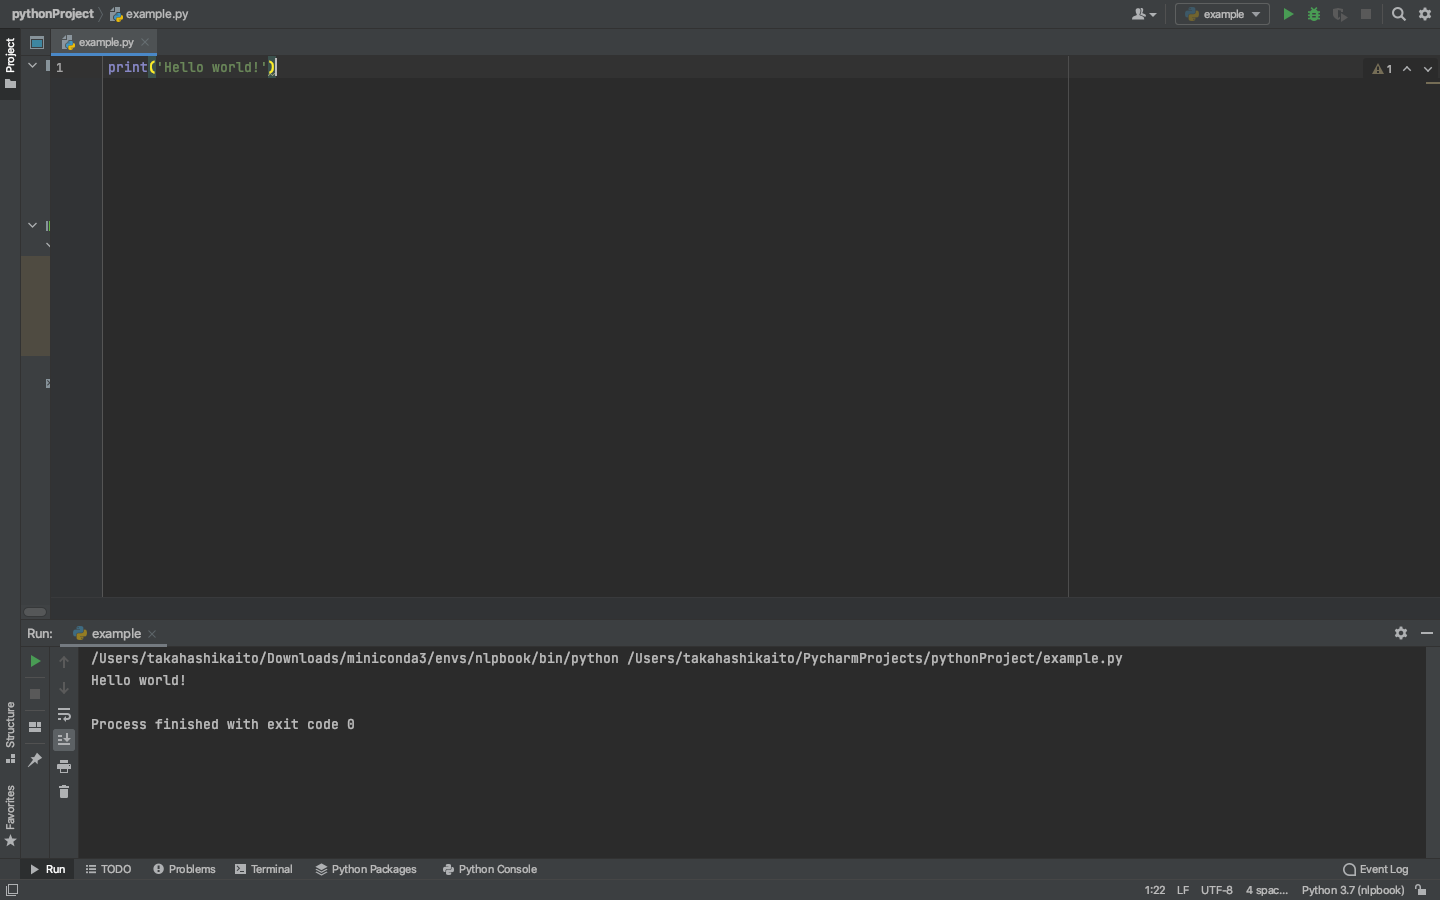Run the example script with the green Run arrow
Viewport: 1440px width, 900px height.
pos(1288,14)
